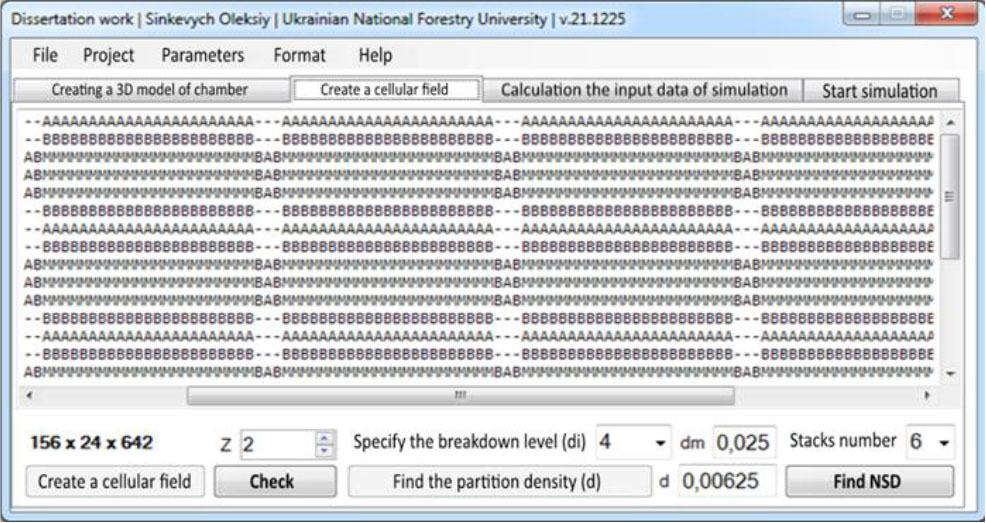
Task: Open the Parameters menu
Action: [x=202, y=55]
